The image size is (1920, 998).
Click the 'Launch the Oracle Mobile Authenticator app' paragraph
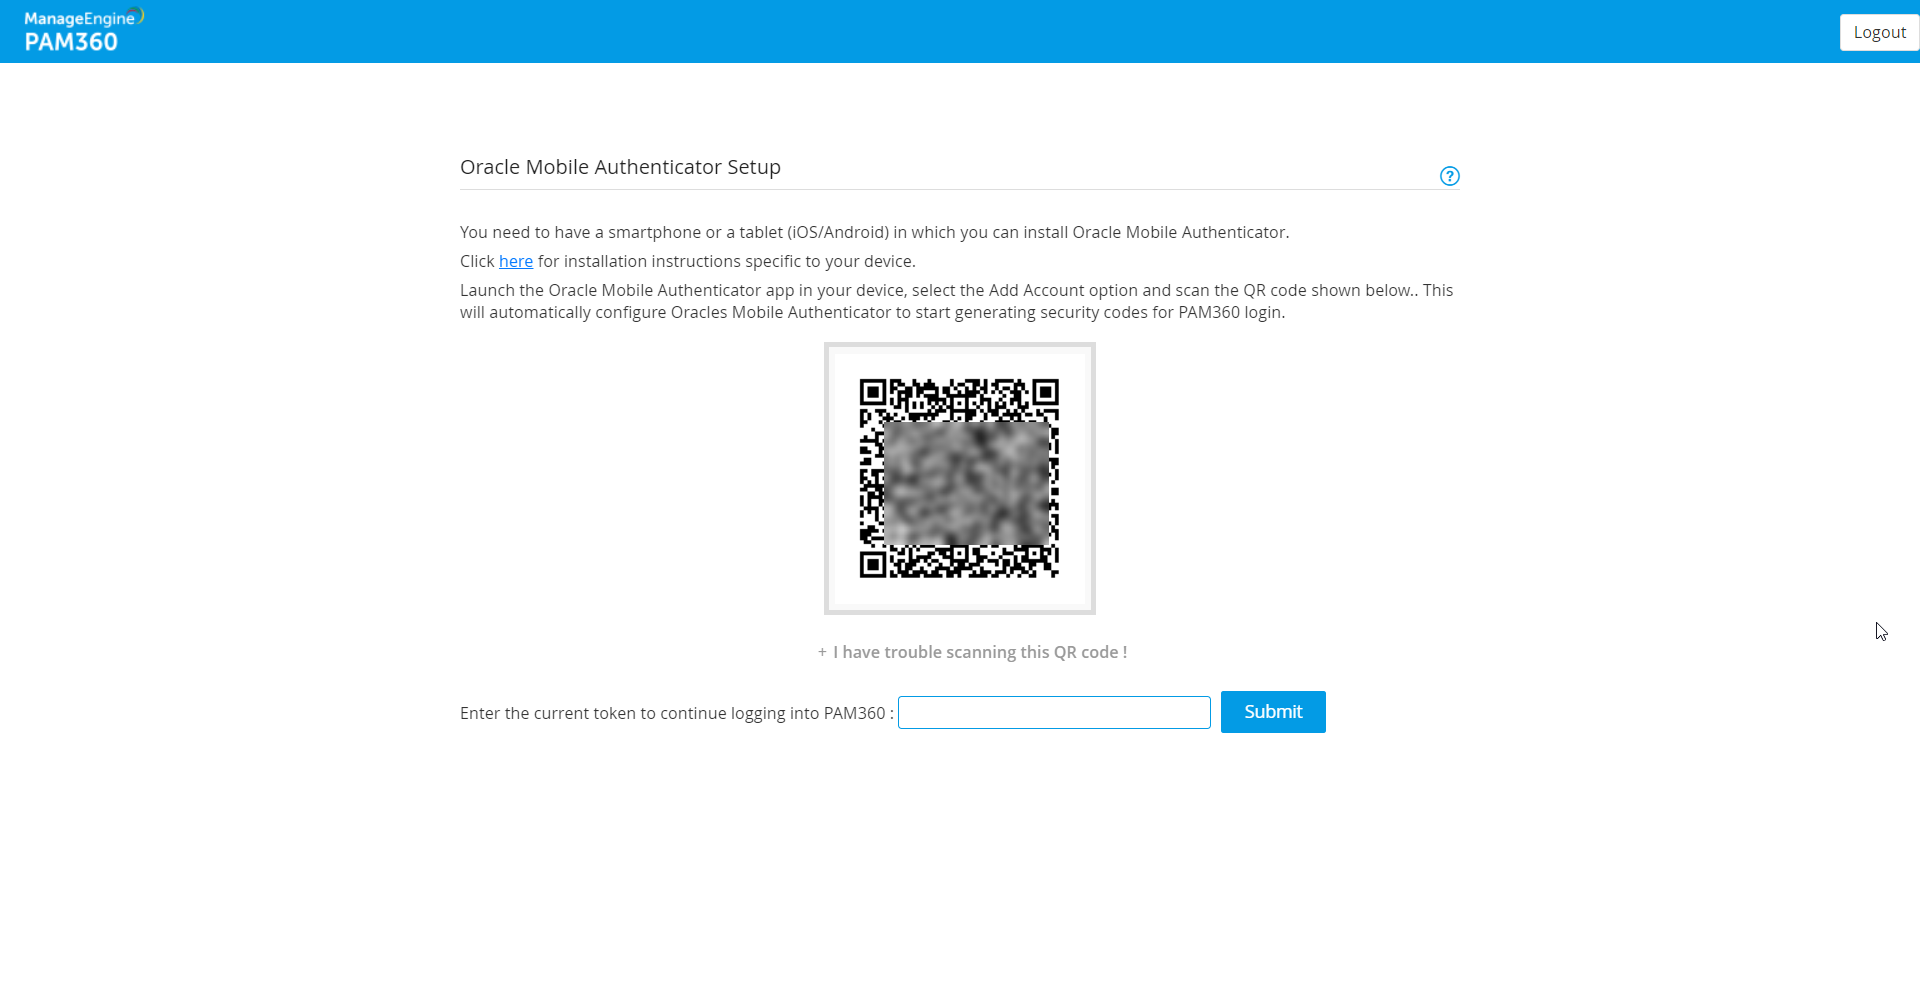pos(957,301)
